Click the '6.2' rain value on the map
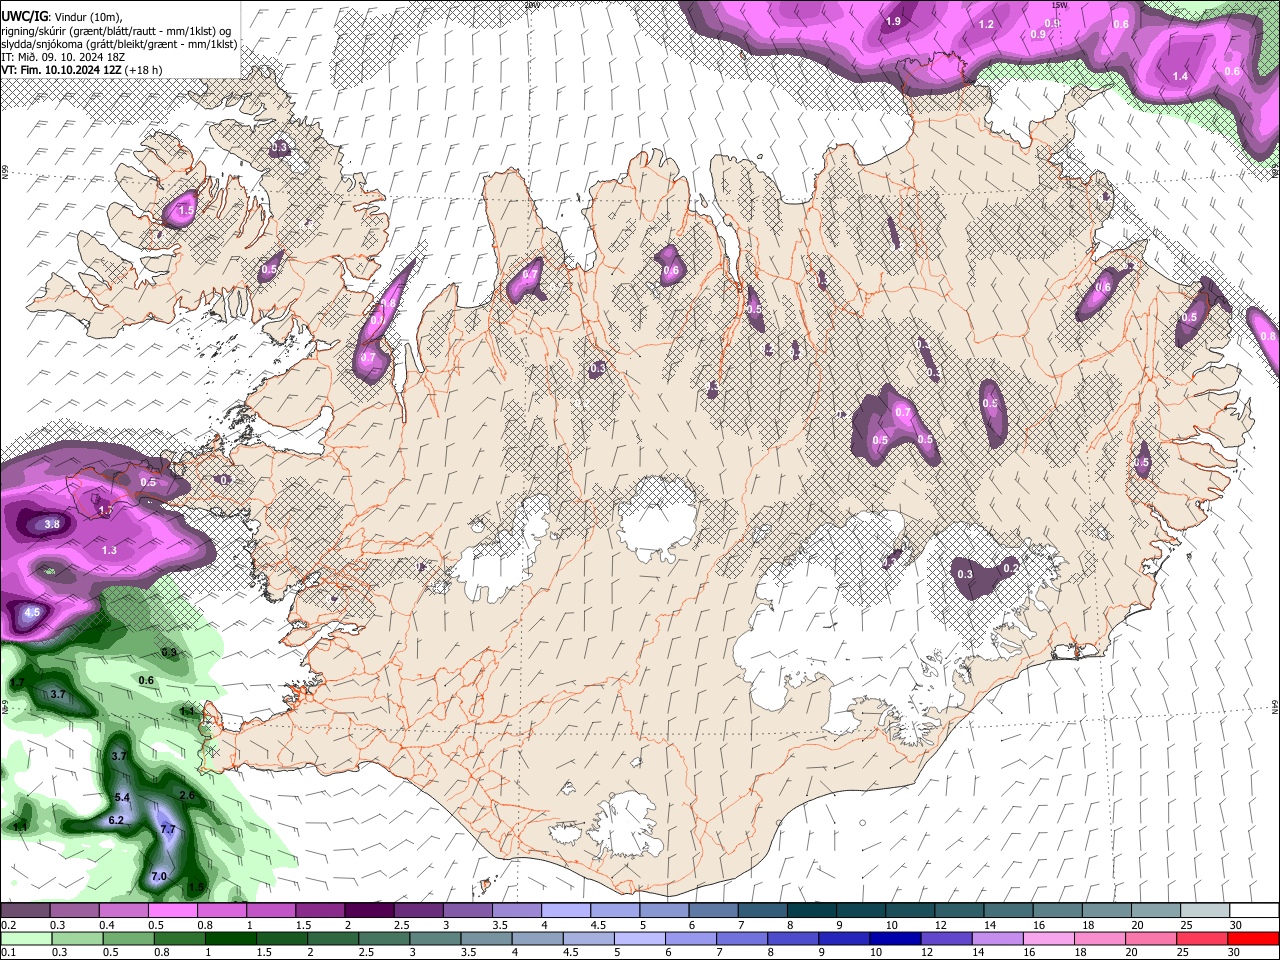 click(x=115, y=820)
